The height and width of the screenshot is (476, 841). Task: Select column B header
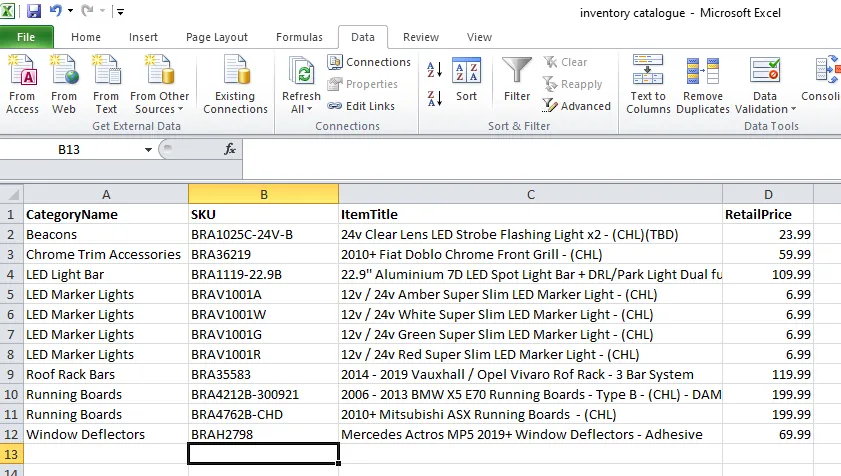264,194
